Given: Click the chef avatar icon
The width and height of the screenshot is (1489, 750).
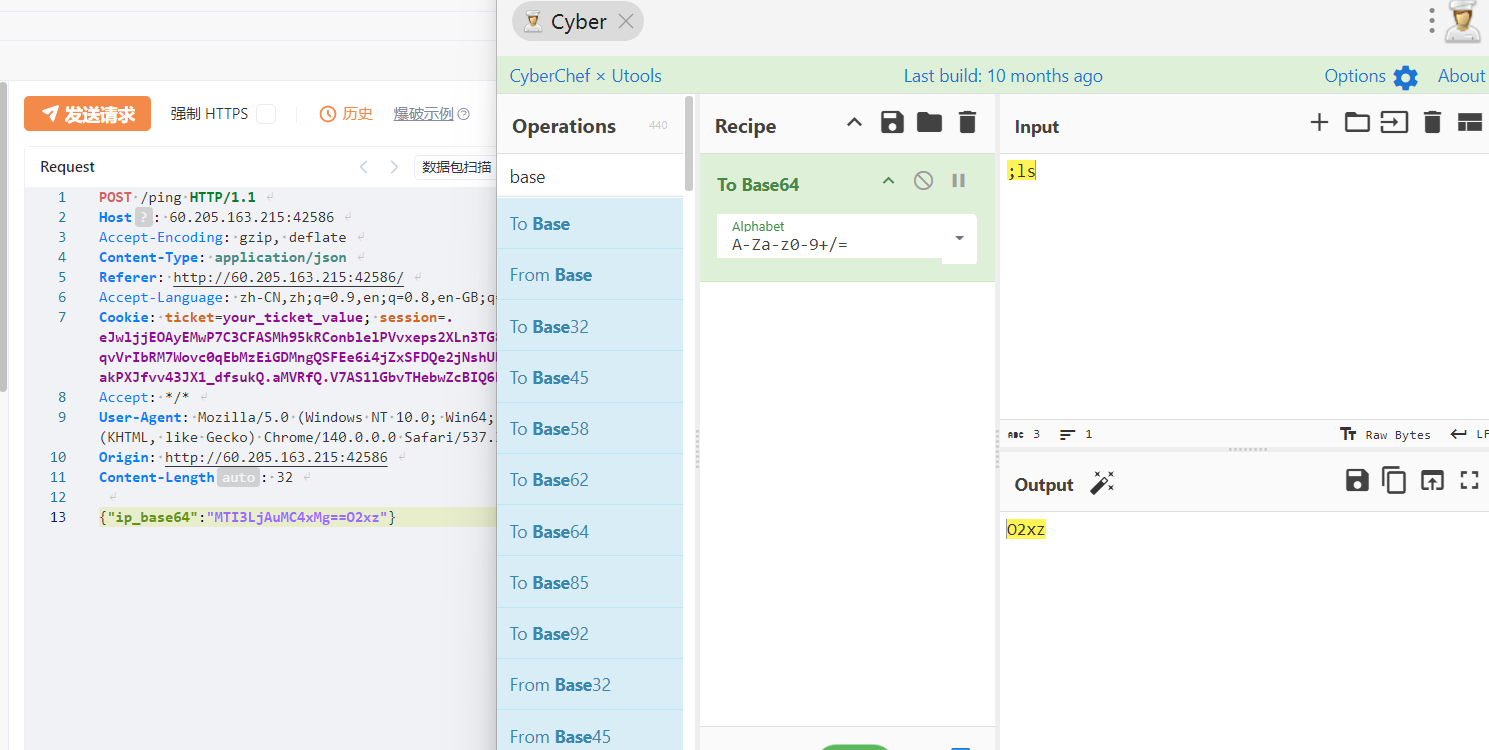Looking at the screenshot, I should (x=1465, y=22).
